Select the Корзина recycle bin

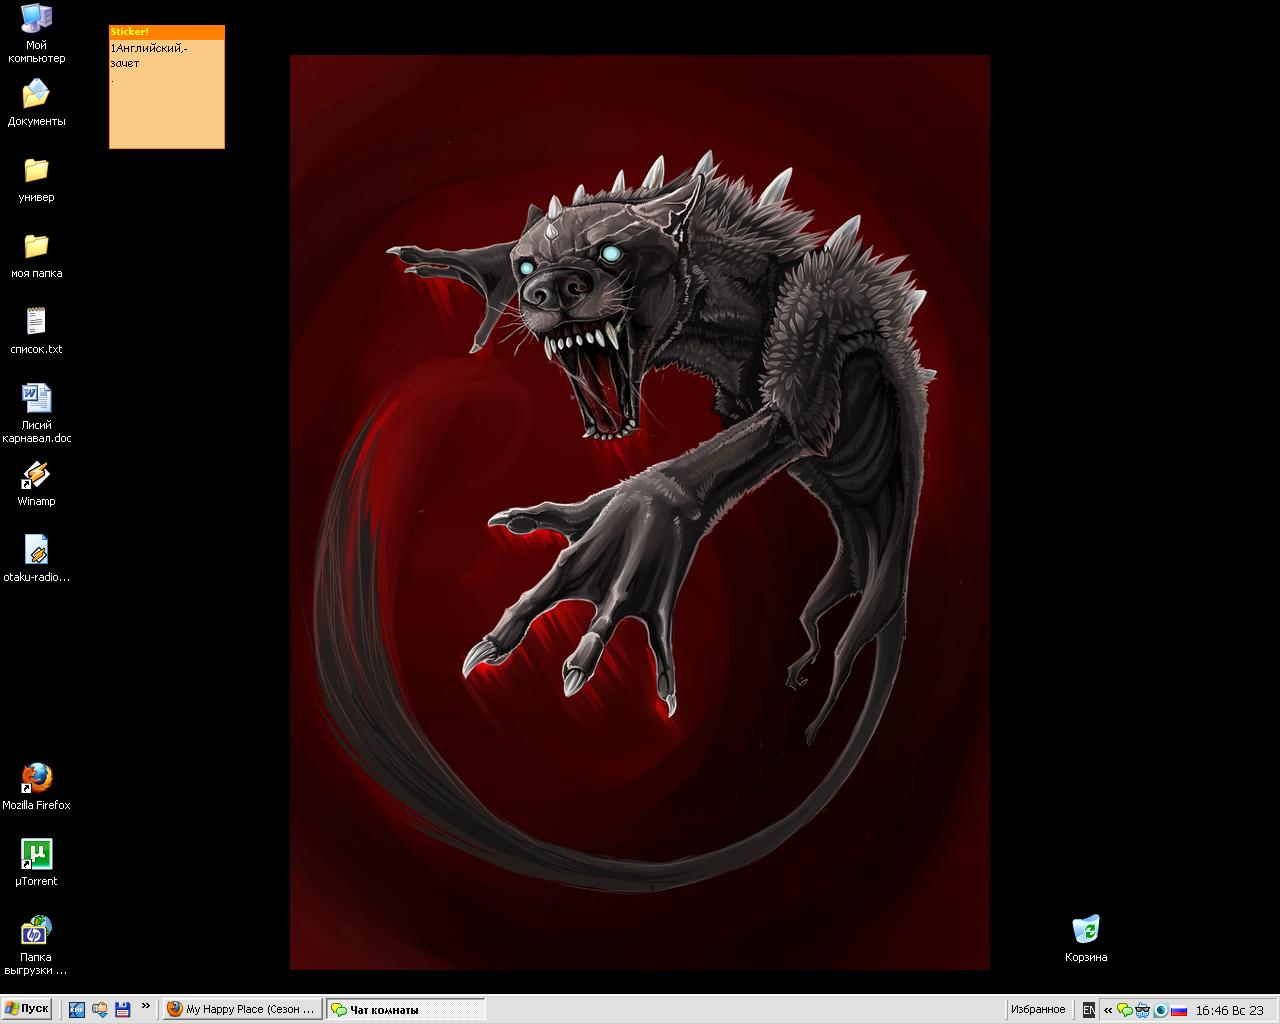coord(1085,931)
